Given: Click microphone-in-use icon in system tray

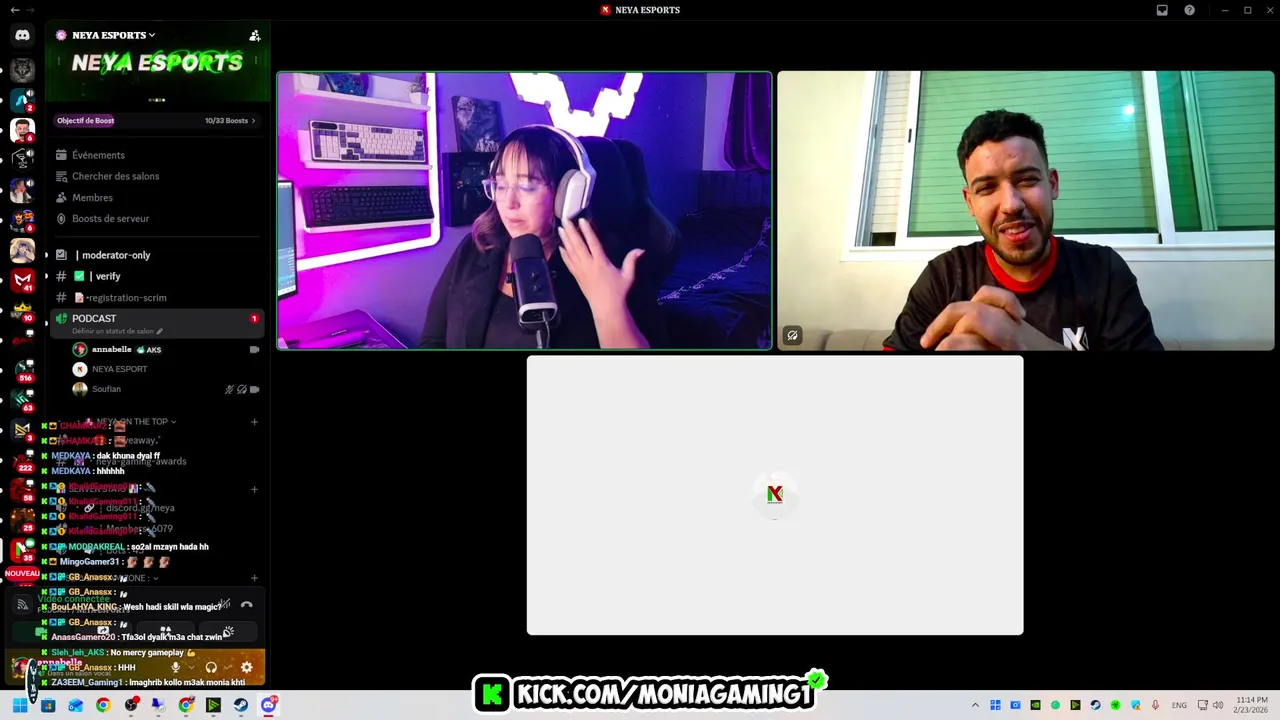Looking at the screenshot, I should (x=1155, y=705).
